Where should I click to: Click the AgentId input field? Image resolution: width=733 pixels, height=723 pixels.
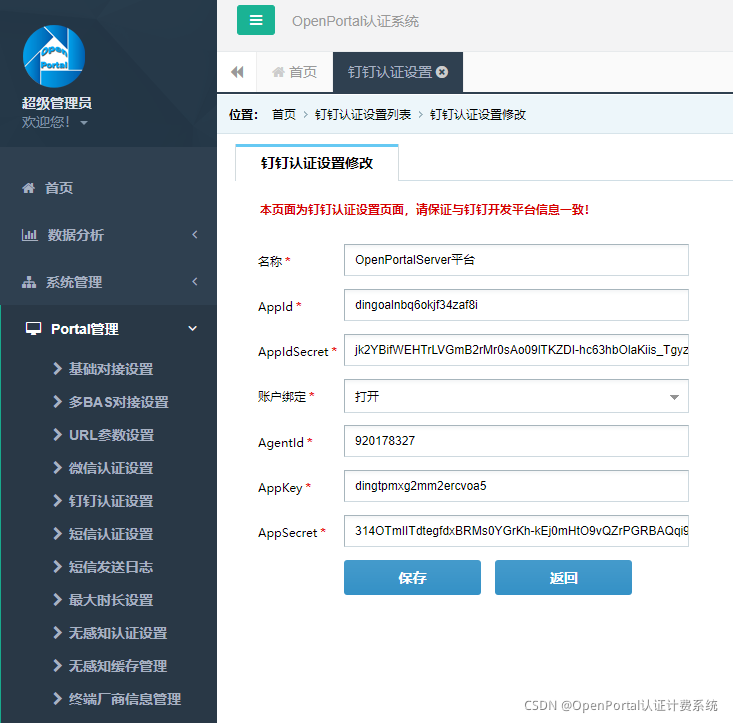tap(516, 441)
